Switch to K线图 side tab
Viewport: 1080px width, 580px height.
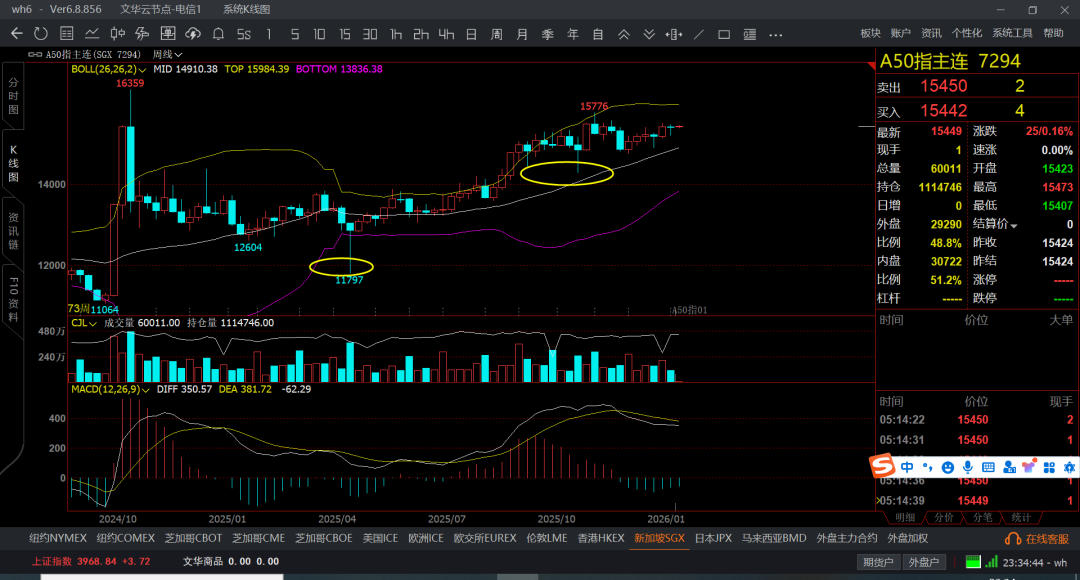click(x=13, y=163)
